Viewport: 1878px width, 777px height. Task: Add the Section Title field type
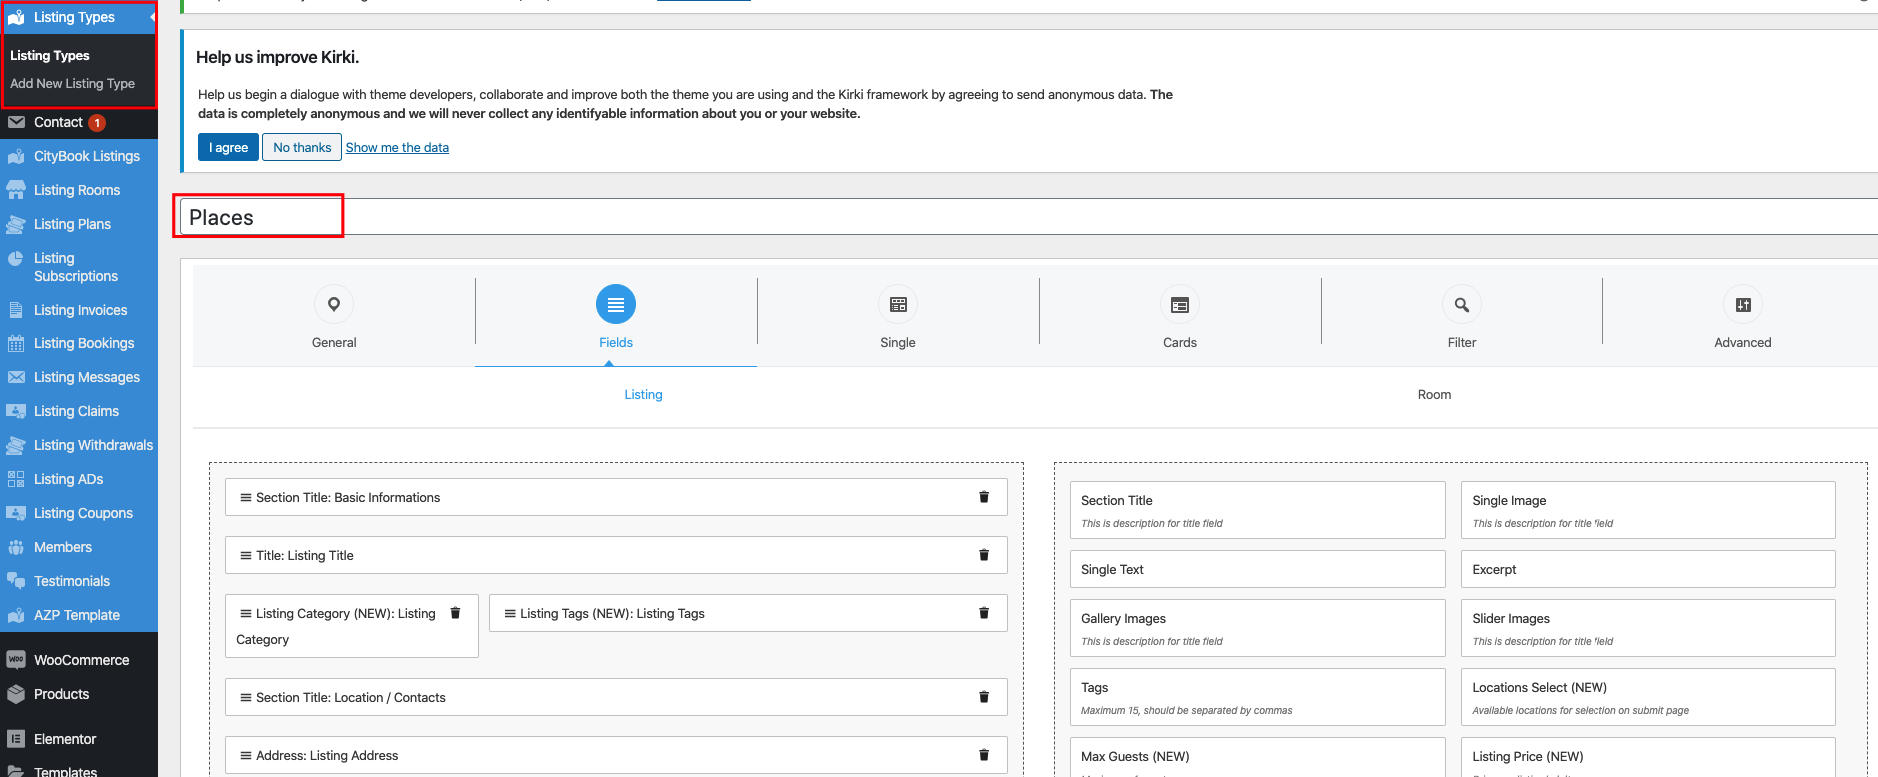1257,510
